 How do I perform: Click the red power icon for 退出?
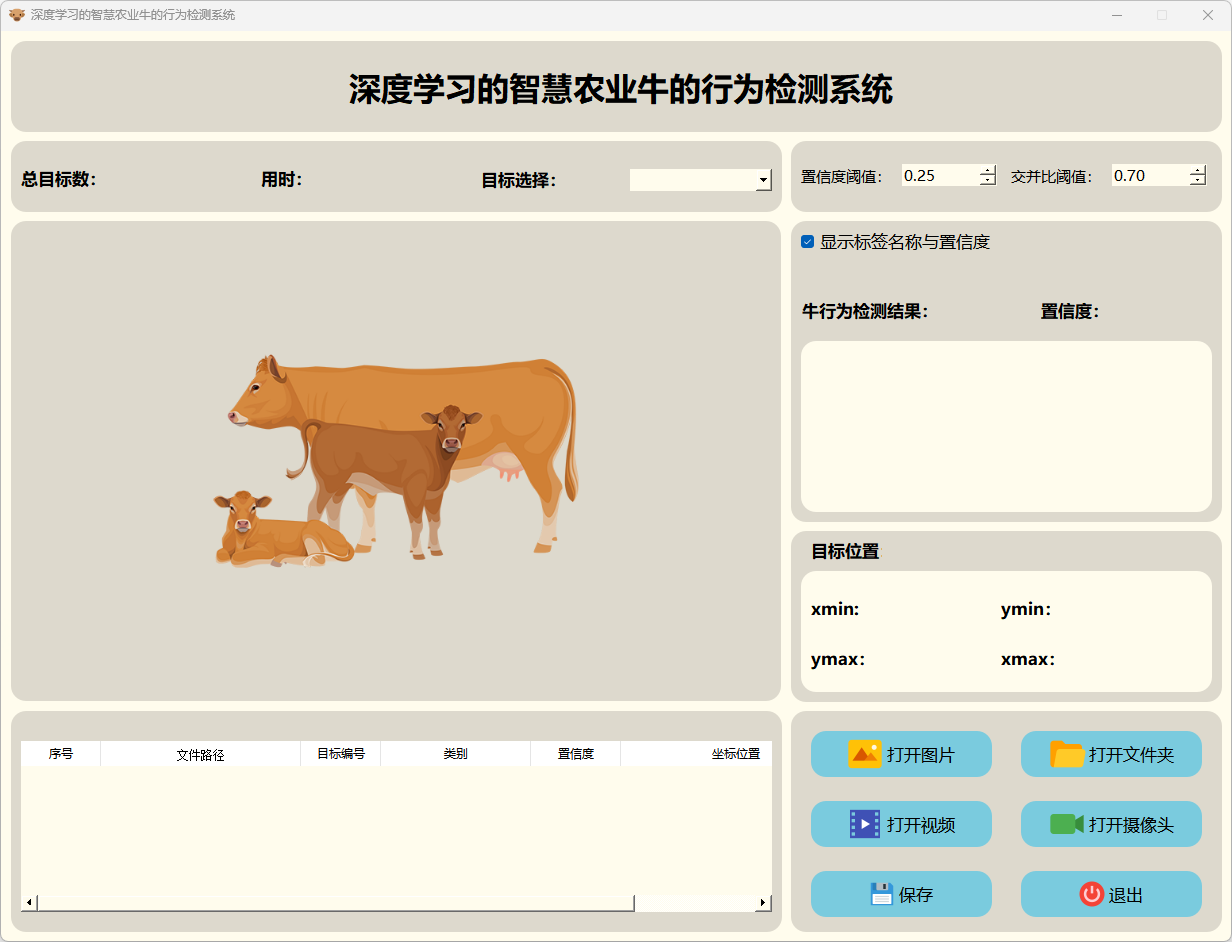click(1092, 894)
